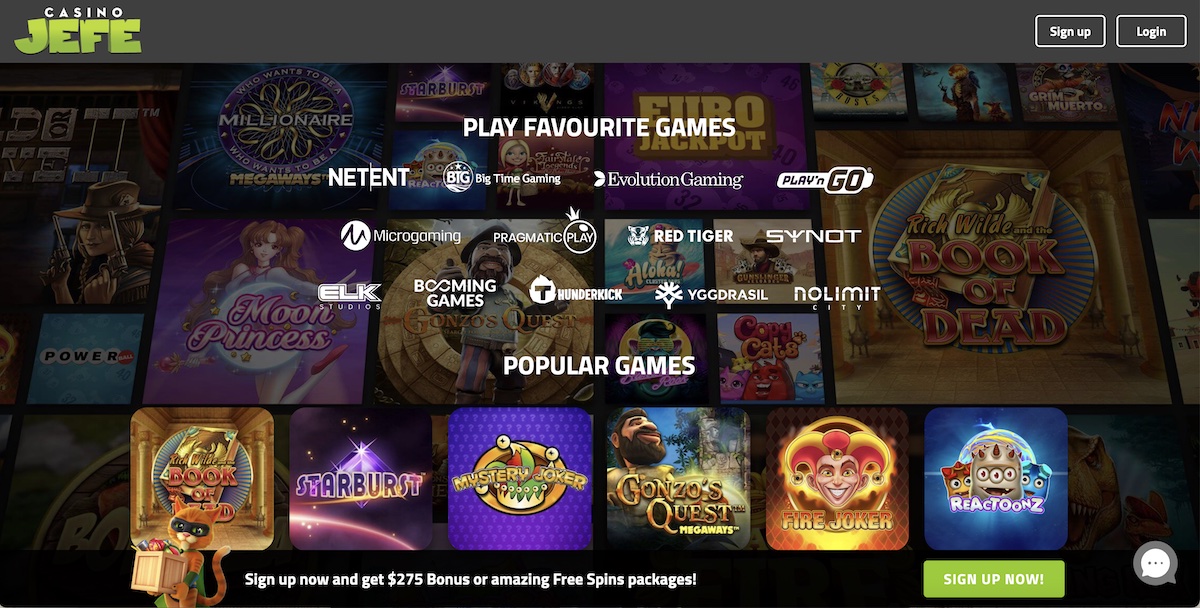Select the Big Time Gaming logo

click(502, 178)
